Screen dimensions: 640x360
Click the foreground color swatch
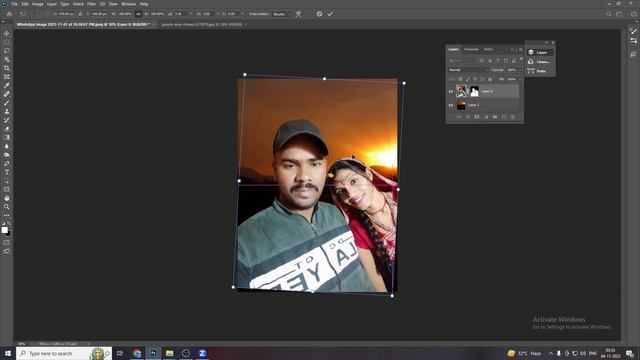(4, 230)
